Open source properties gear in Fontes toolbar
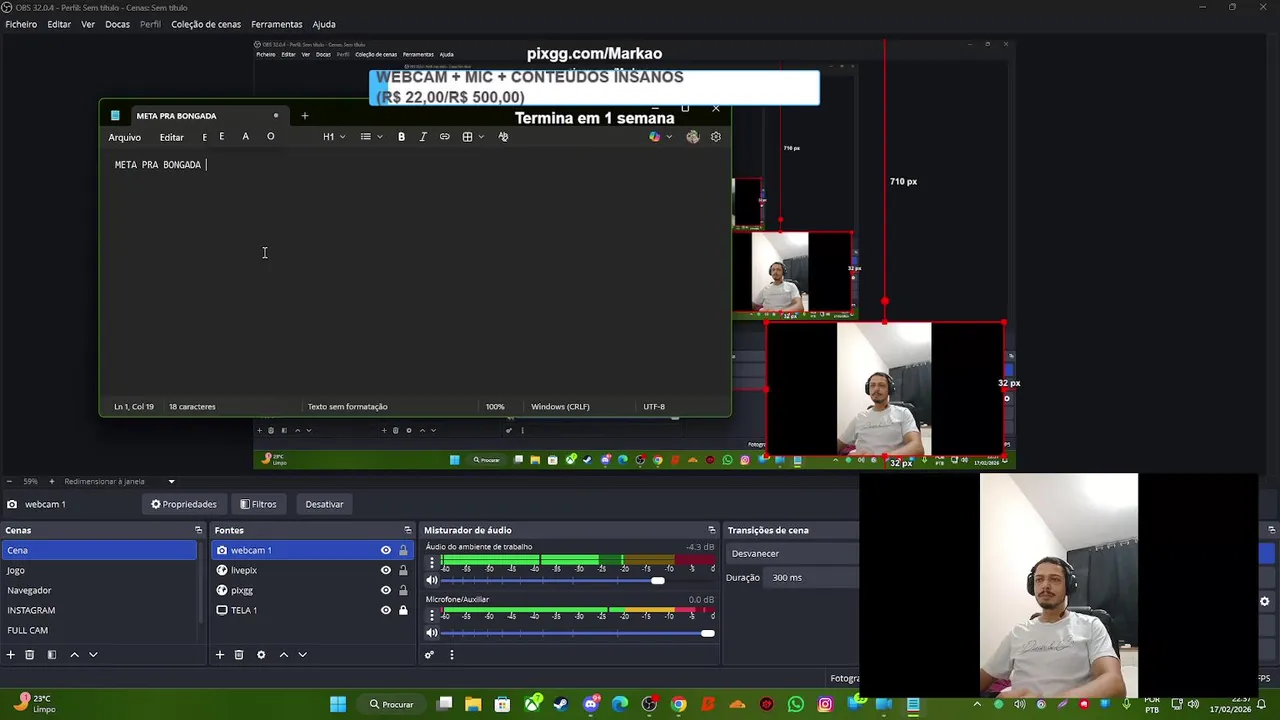The width and height of the screenshot is (1280, 720). click(x=261, y=655)
